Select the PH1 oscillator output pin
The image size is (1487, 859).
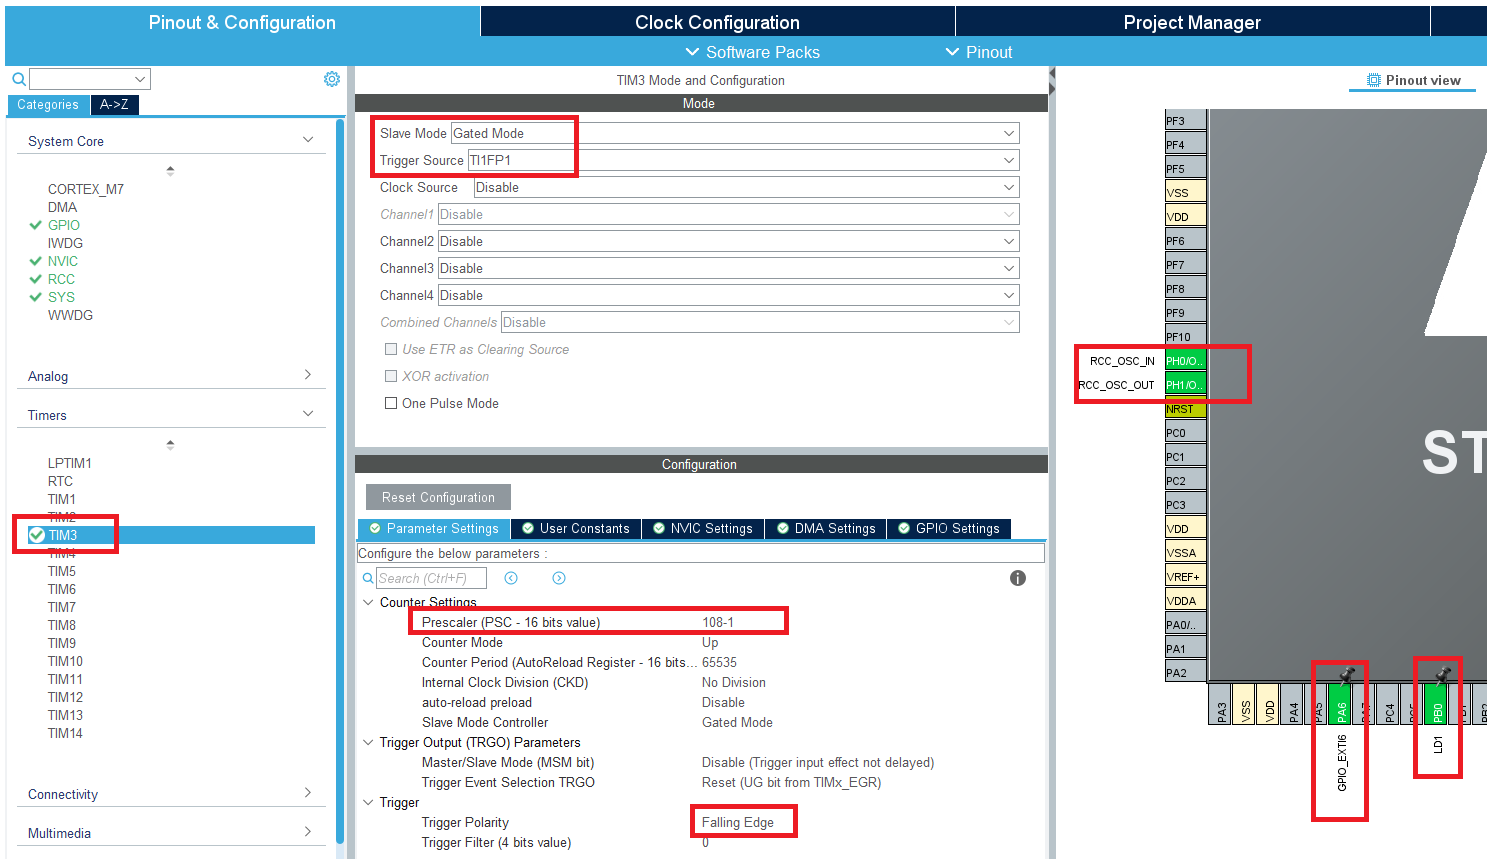tap(1185, 385)
